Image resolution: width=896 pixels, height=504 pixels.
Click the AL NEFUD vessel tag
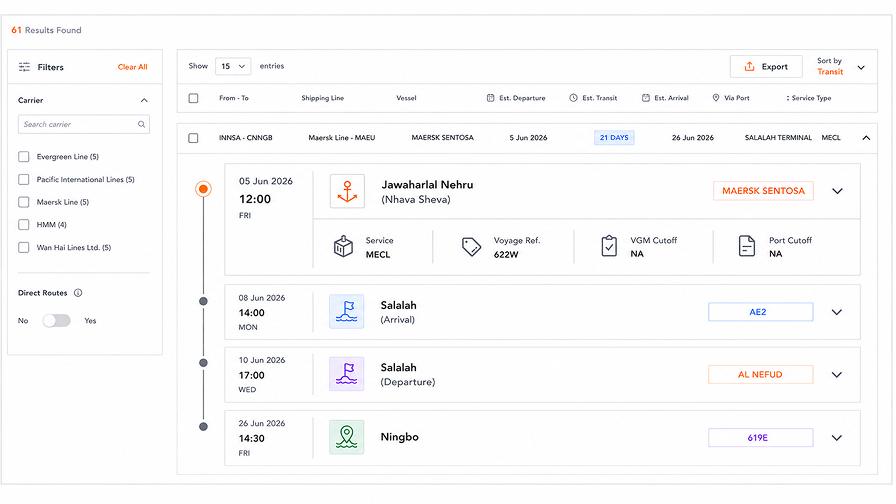pyautogui.click(x=760, y=375)
